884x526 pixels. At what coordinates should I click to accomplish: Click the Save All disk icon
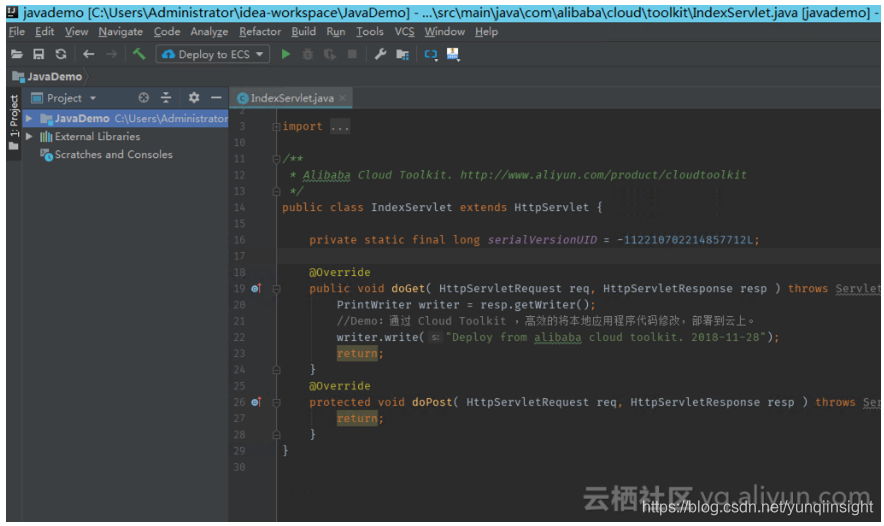click(x=38, y=54)
